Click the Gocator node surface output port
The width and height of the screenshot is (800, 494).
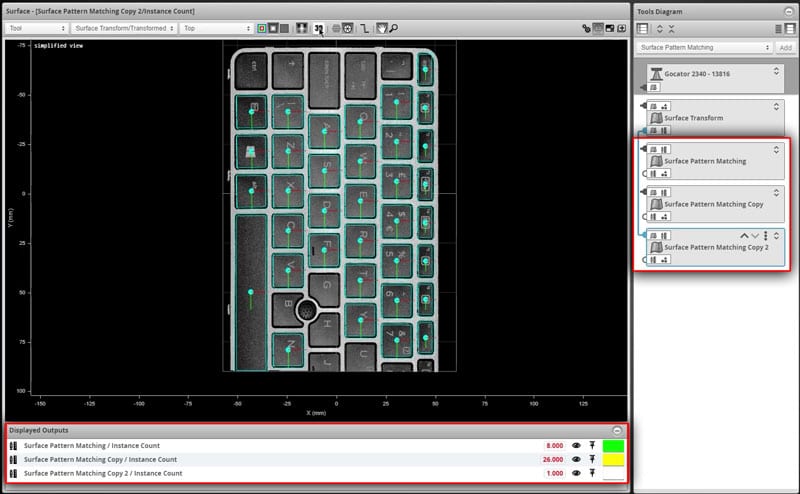654,87
